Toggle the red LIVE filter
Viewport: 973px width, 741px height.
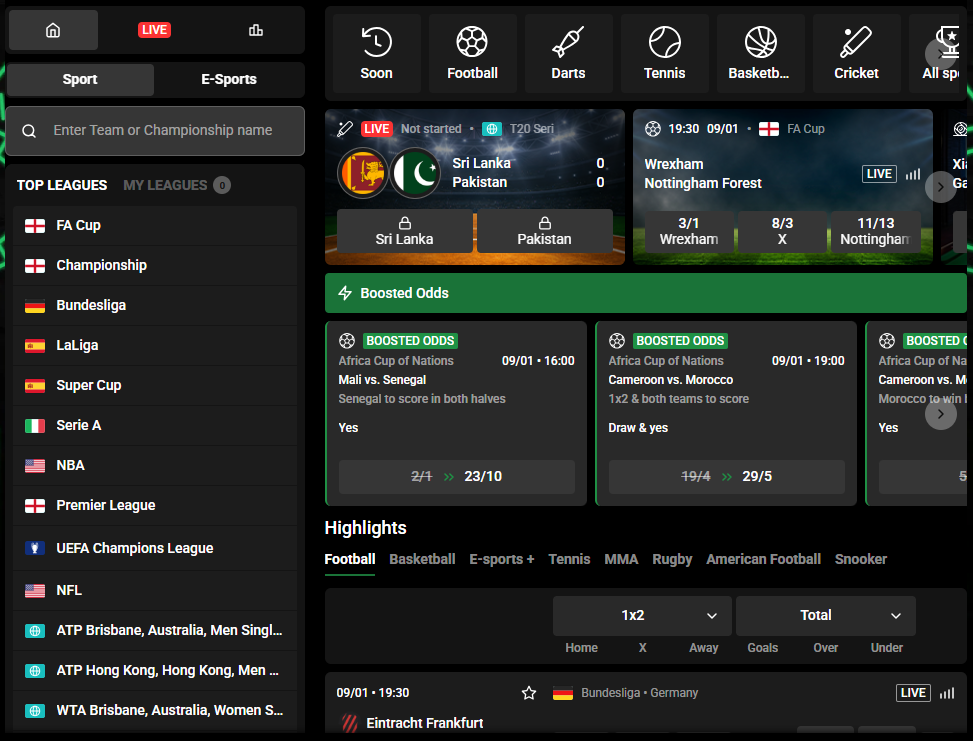154,29
